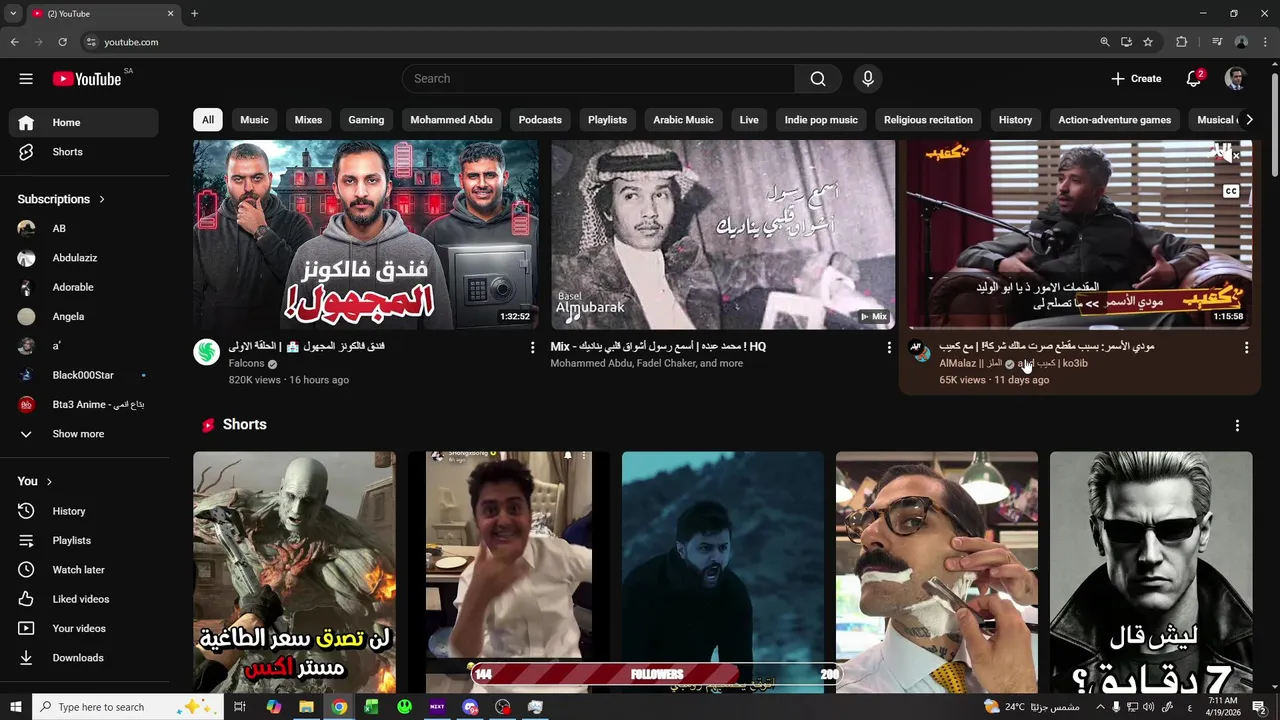Open Watch later in the sidebar
Screen dimensions: 1280x720
coord(84,570)
